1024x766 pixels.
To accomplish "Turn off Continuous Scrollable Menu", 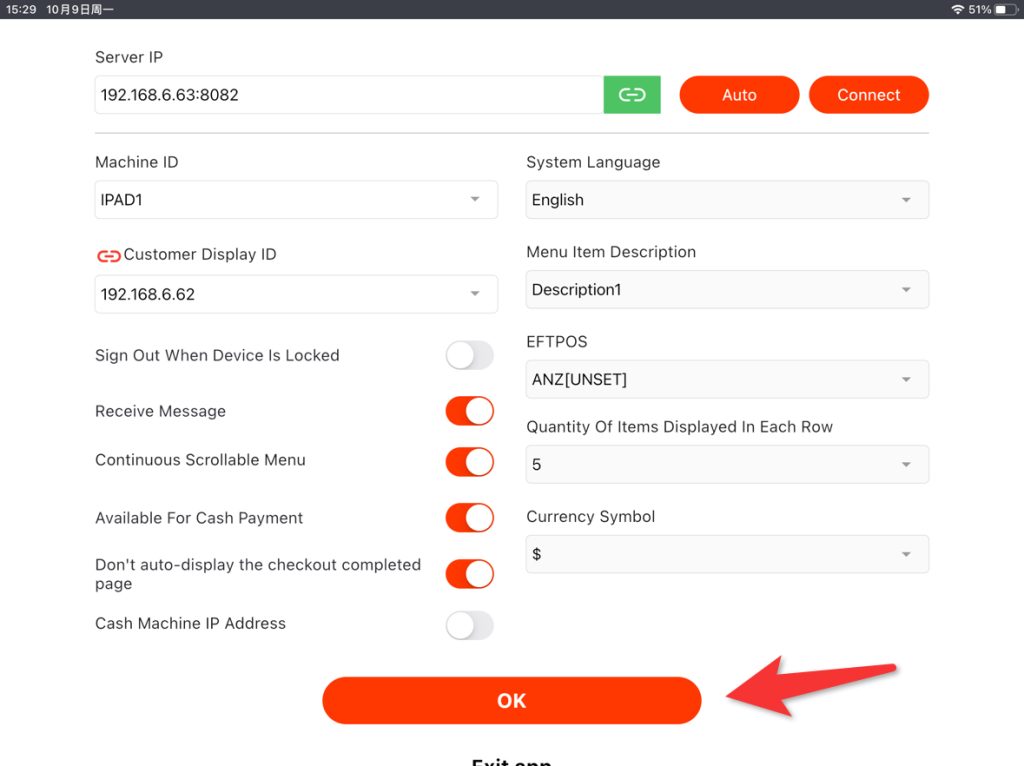I will coord(469,461).
